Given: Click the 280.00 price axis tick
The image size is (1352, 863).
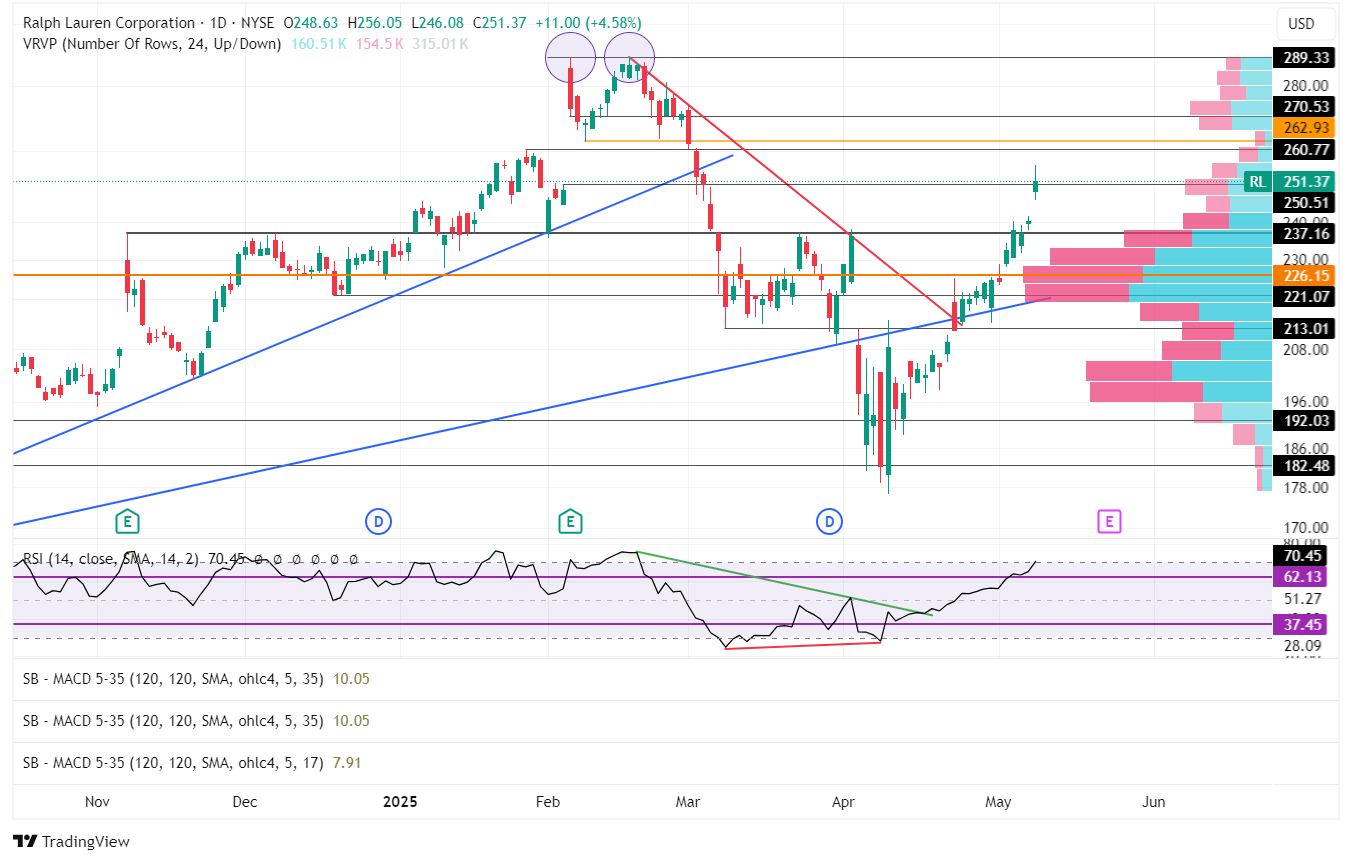Looking at the screenshot, I should (1305, 86).
